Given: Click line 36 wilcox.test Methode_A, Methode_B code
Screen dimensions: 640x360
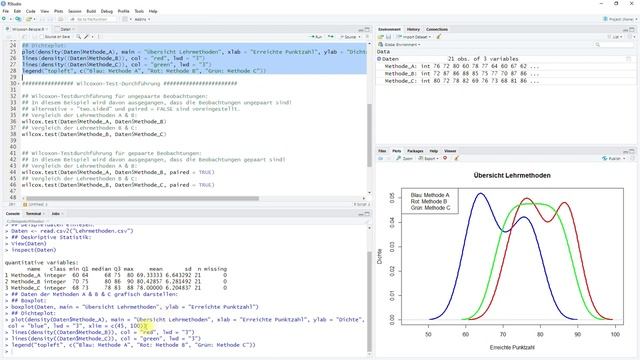Looking at the screenshot, I should (94, 122).
